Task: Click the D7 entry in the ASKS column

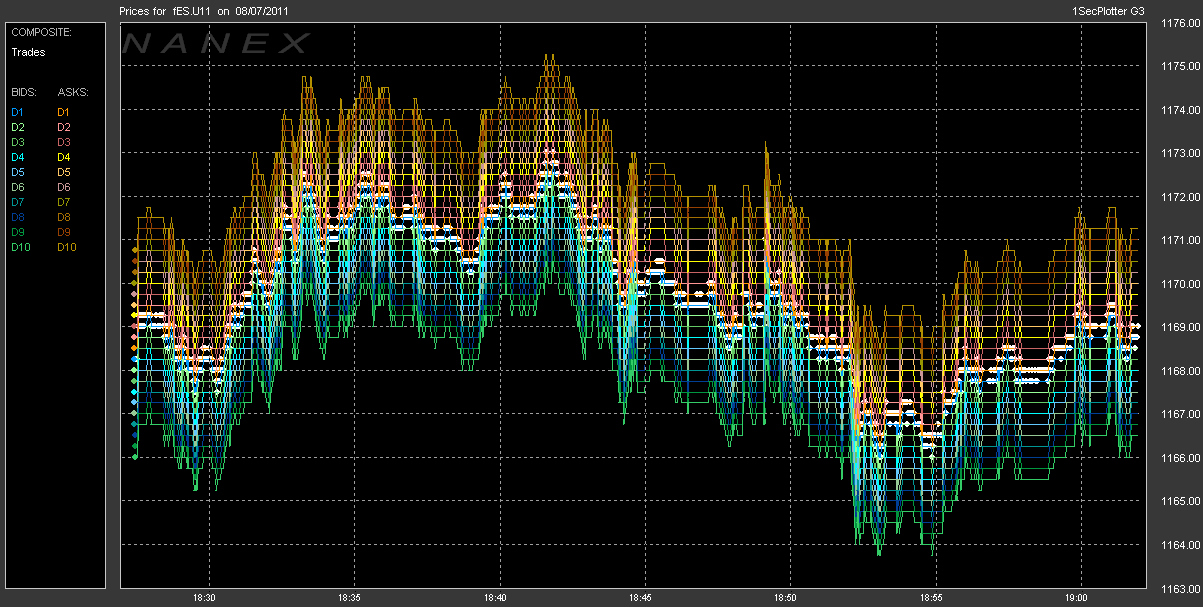Action: 64,202
